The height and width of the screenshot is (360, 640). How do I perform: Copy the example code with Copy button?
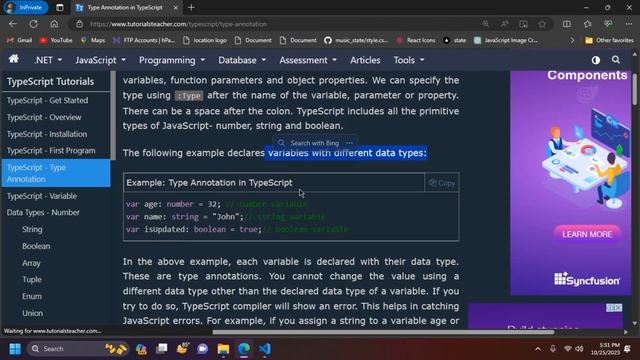click(x=442, y=183)
